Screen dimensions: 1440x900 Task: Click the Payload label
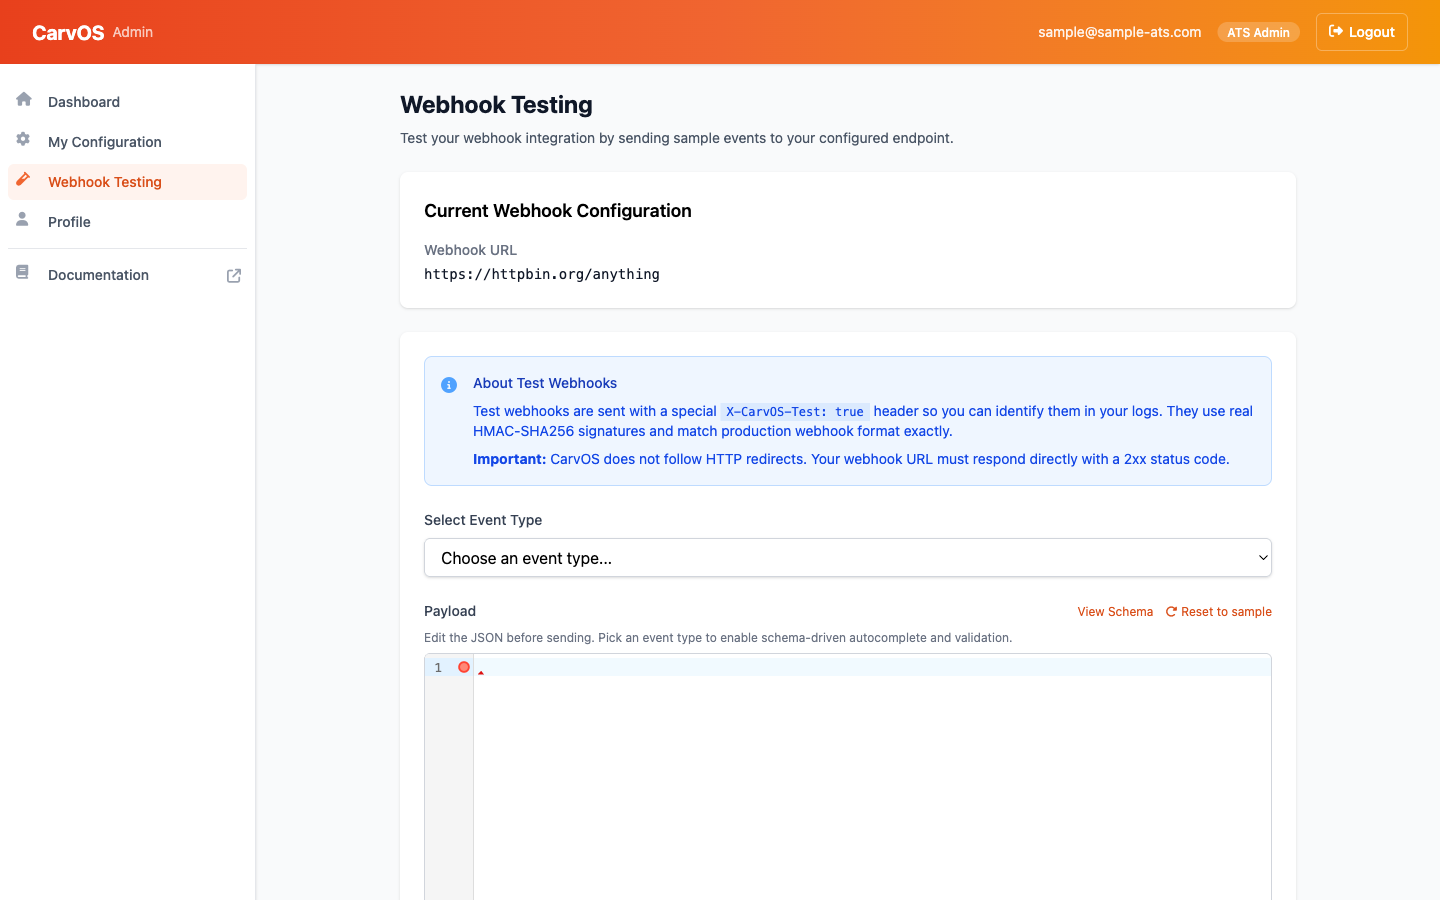point(450,611)
